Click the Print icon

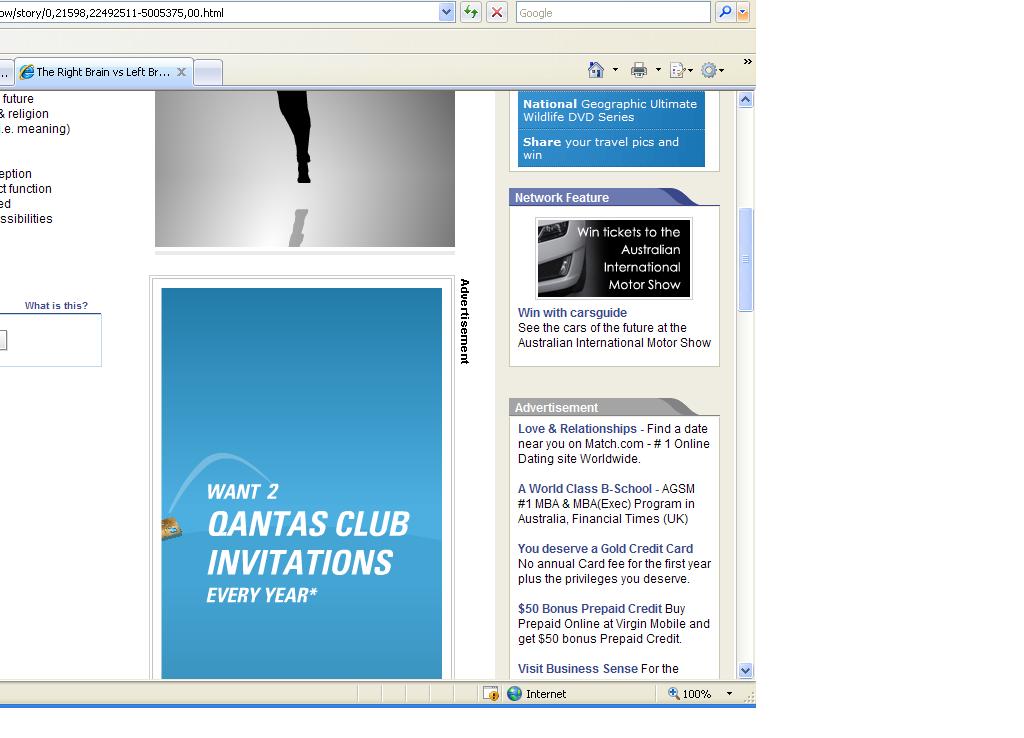pos(639,70)
